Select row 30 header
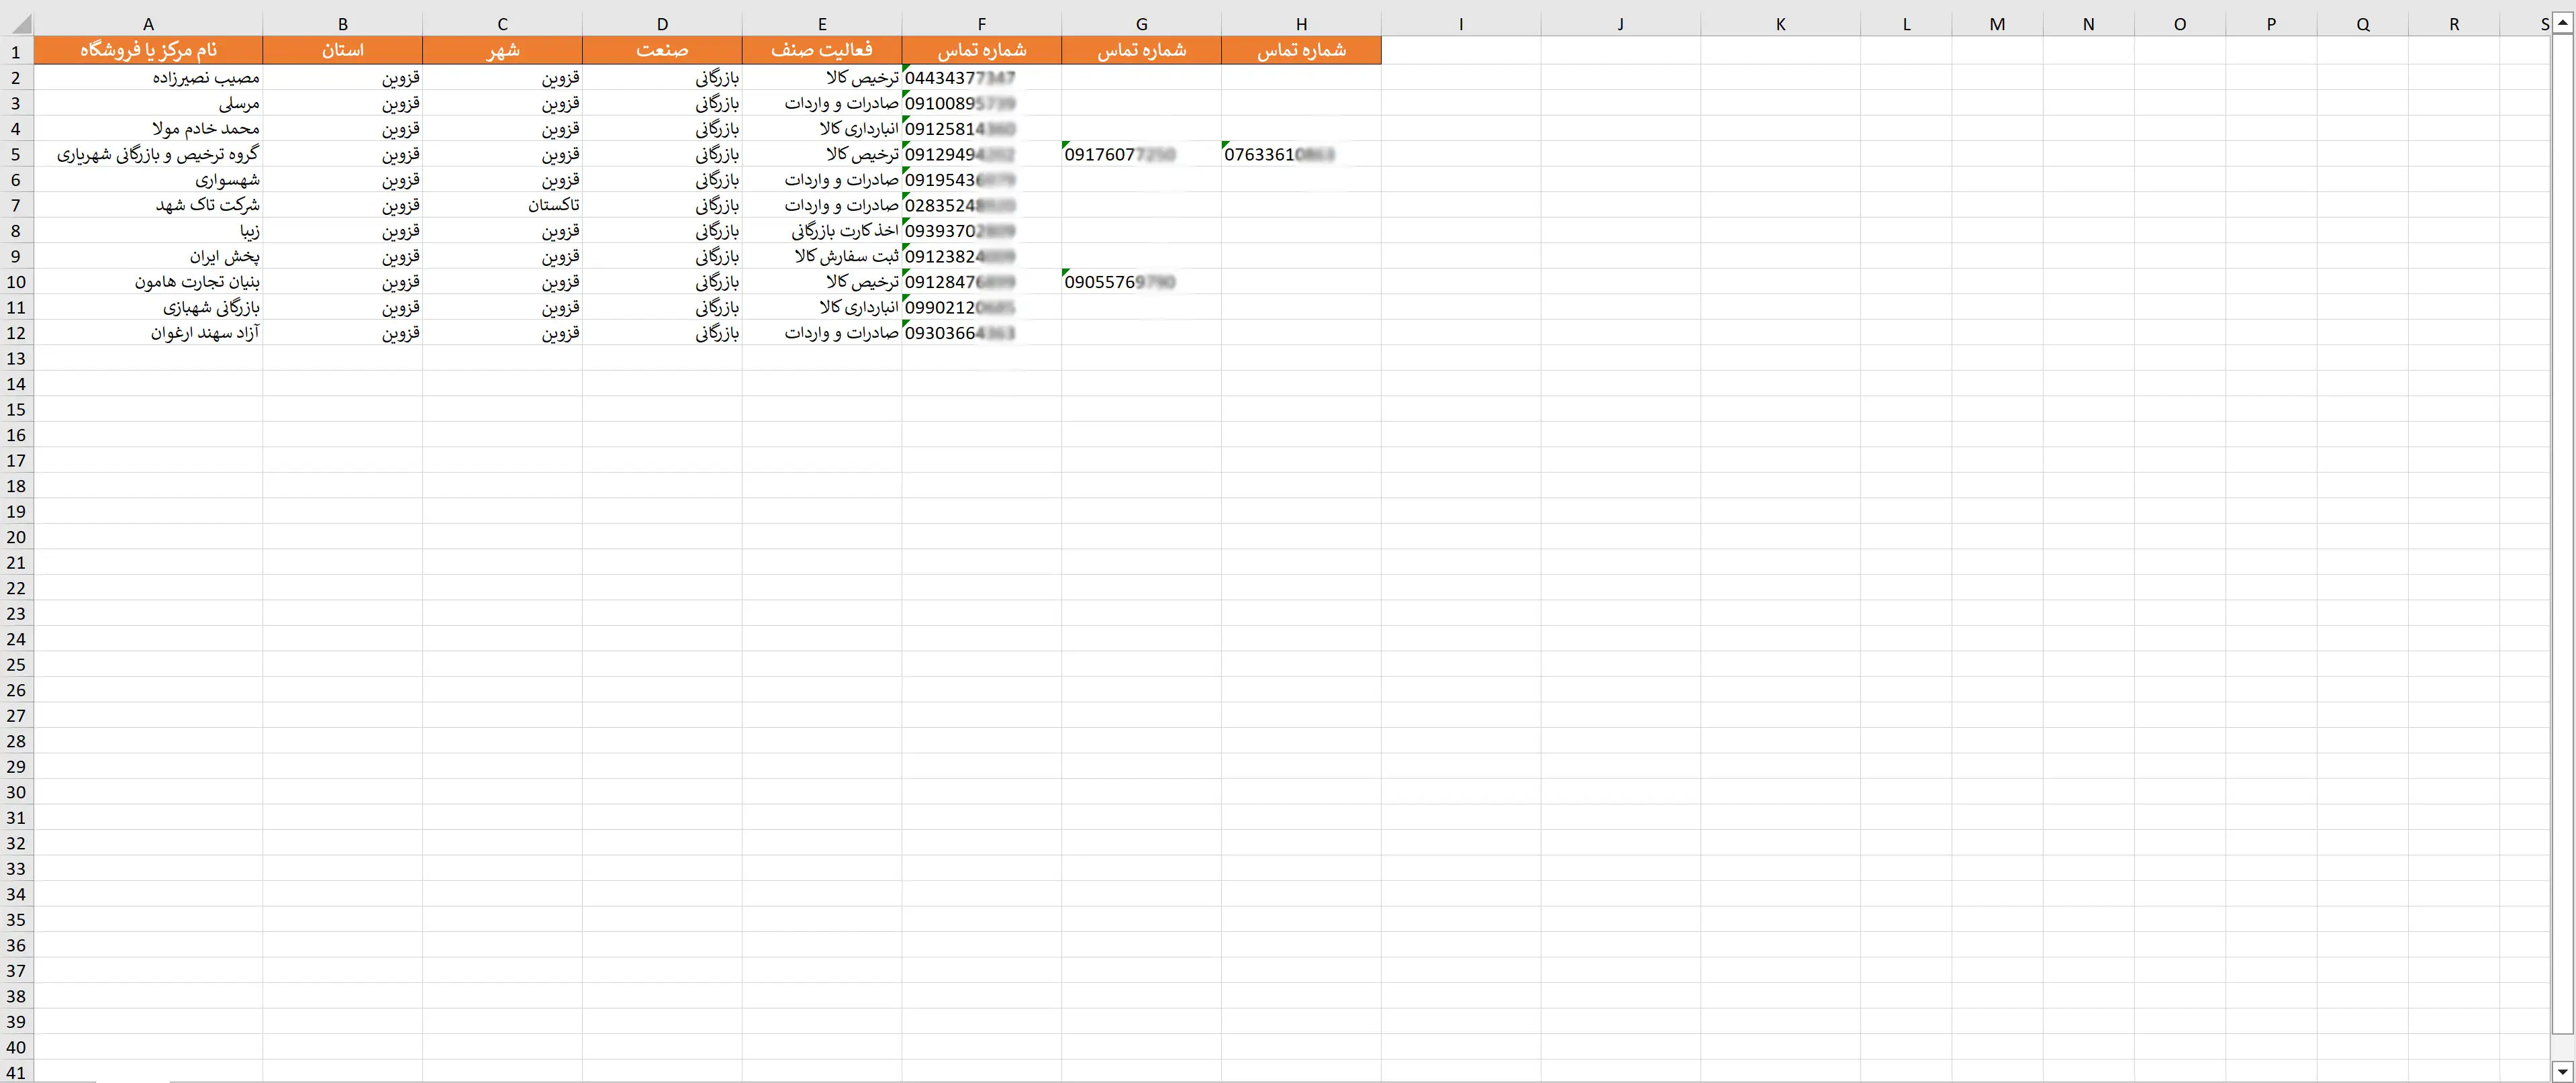 [x=16, y=792]
